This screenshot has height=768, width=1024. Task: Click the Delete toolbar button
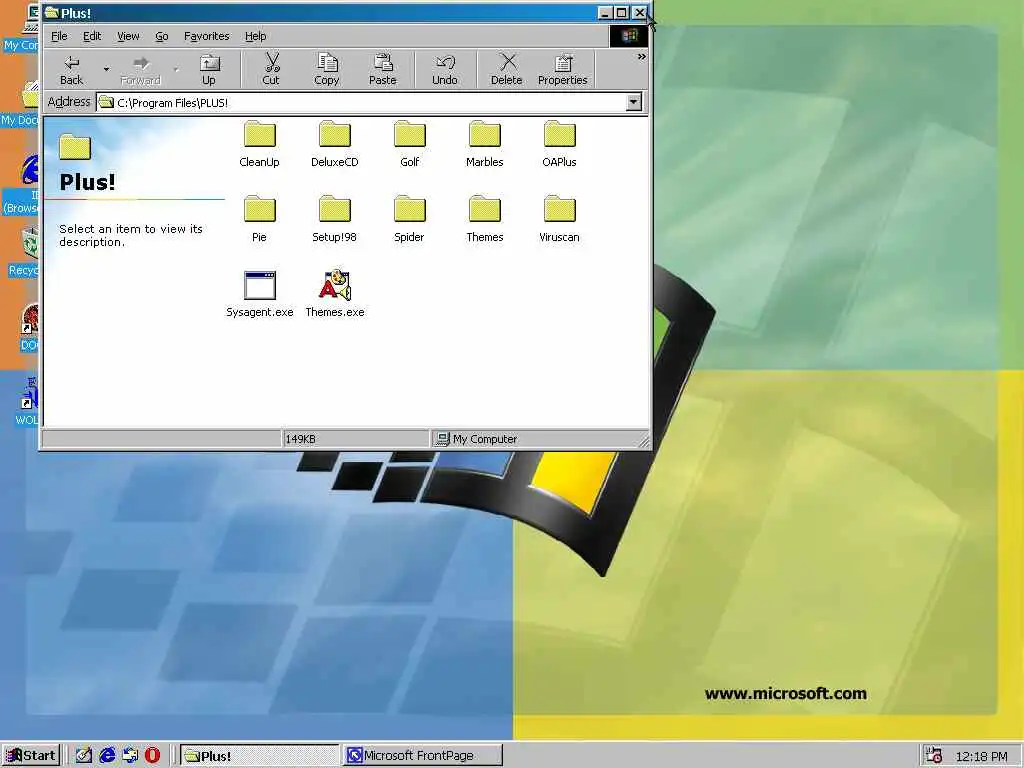pos(507,69)
